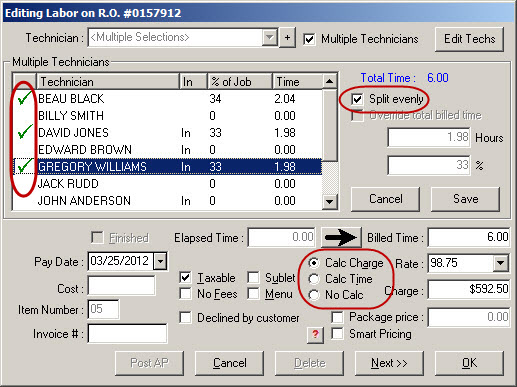Toggle green checkmark for DAVID JONES
Screen dimensions: 517x387
(24, 132)
